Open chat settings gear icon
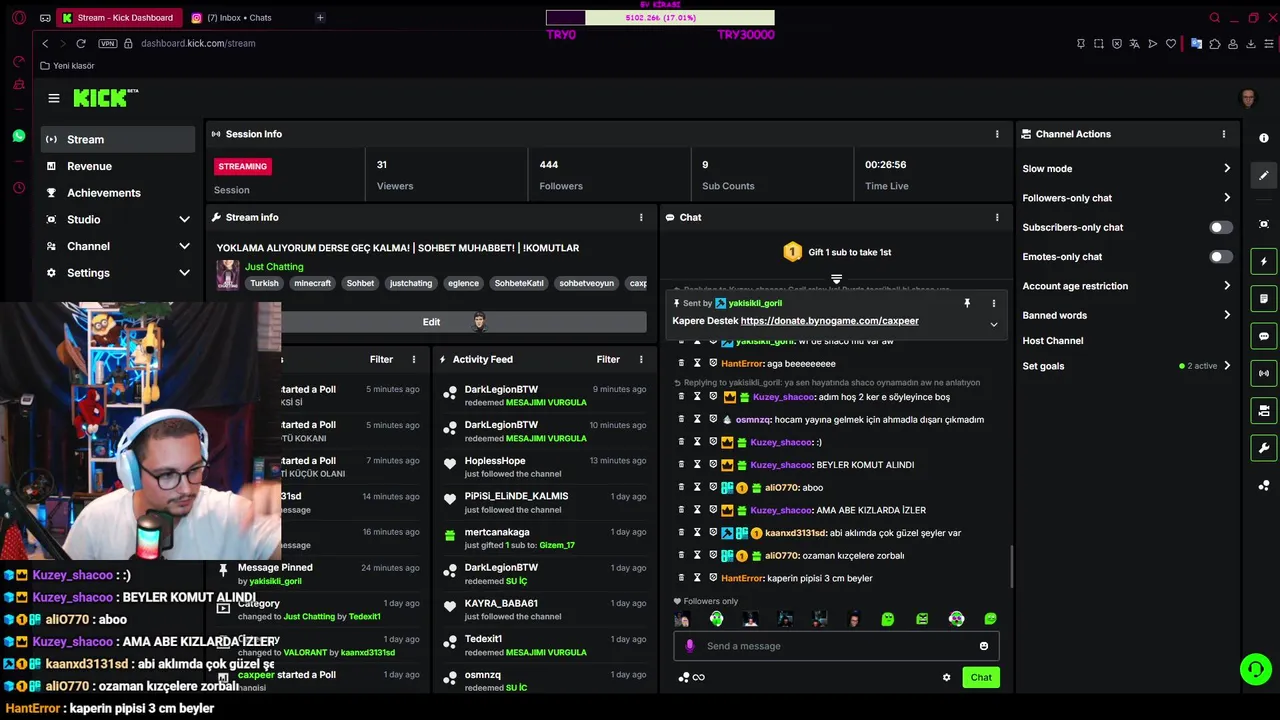 click(946, 677)
